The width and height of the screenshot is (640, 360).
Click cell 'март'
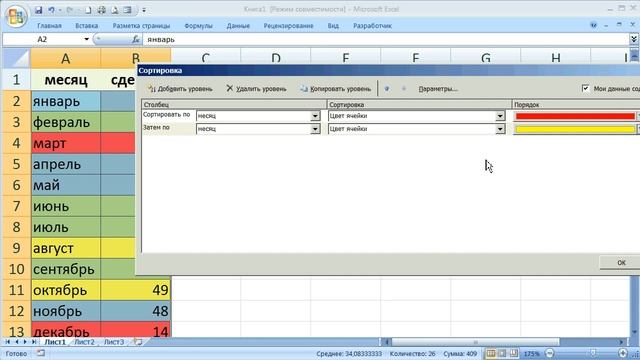(66, 143)
